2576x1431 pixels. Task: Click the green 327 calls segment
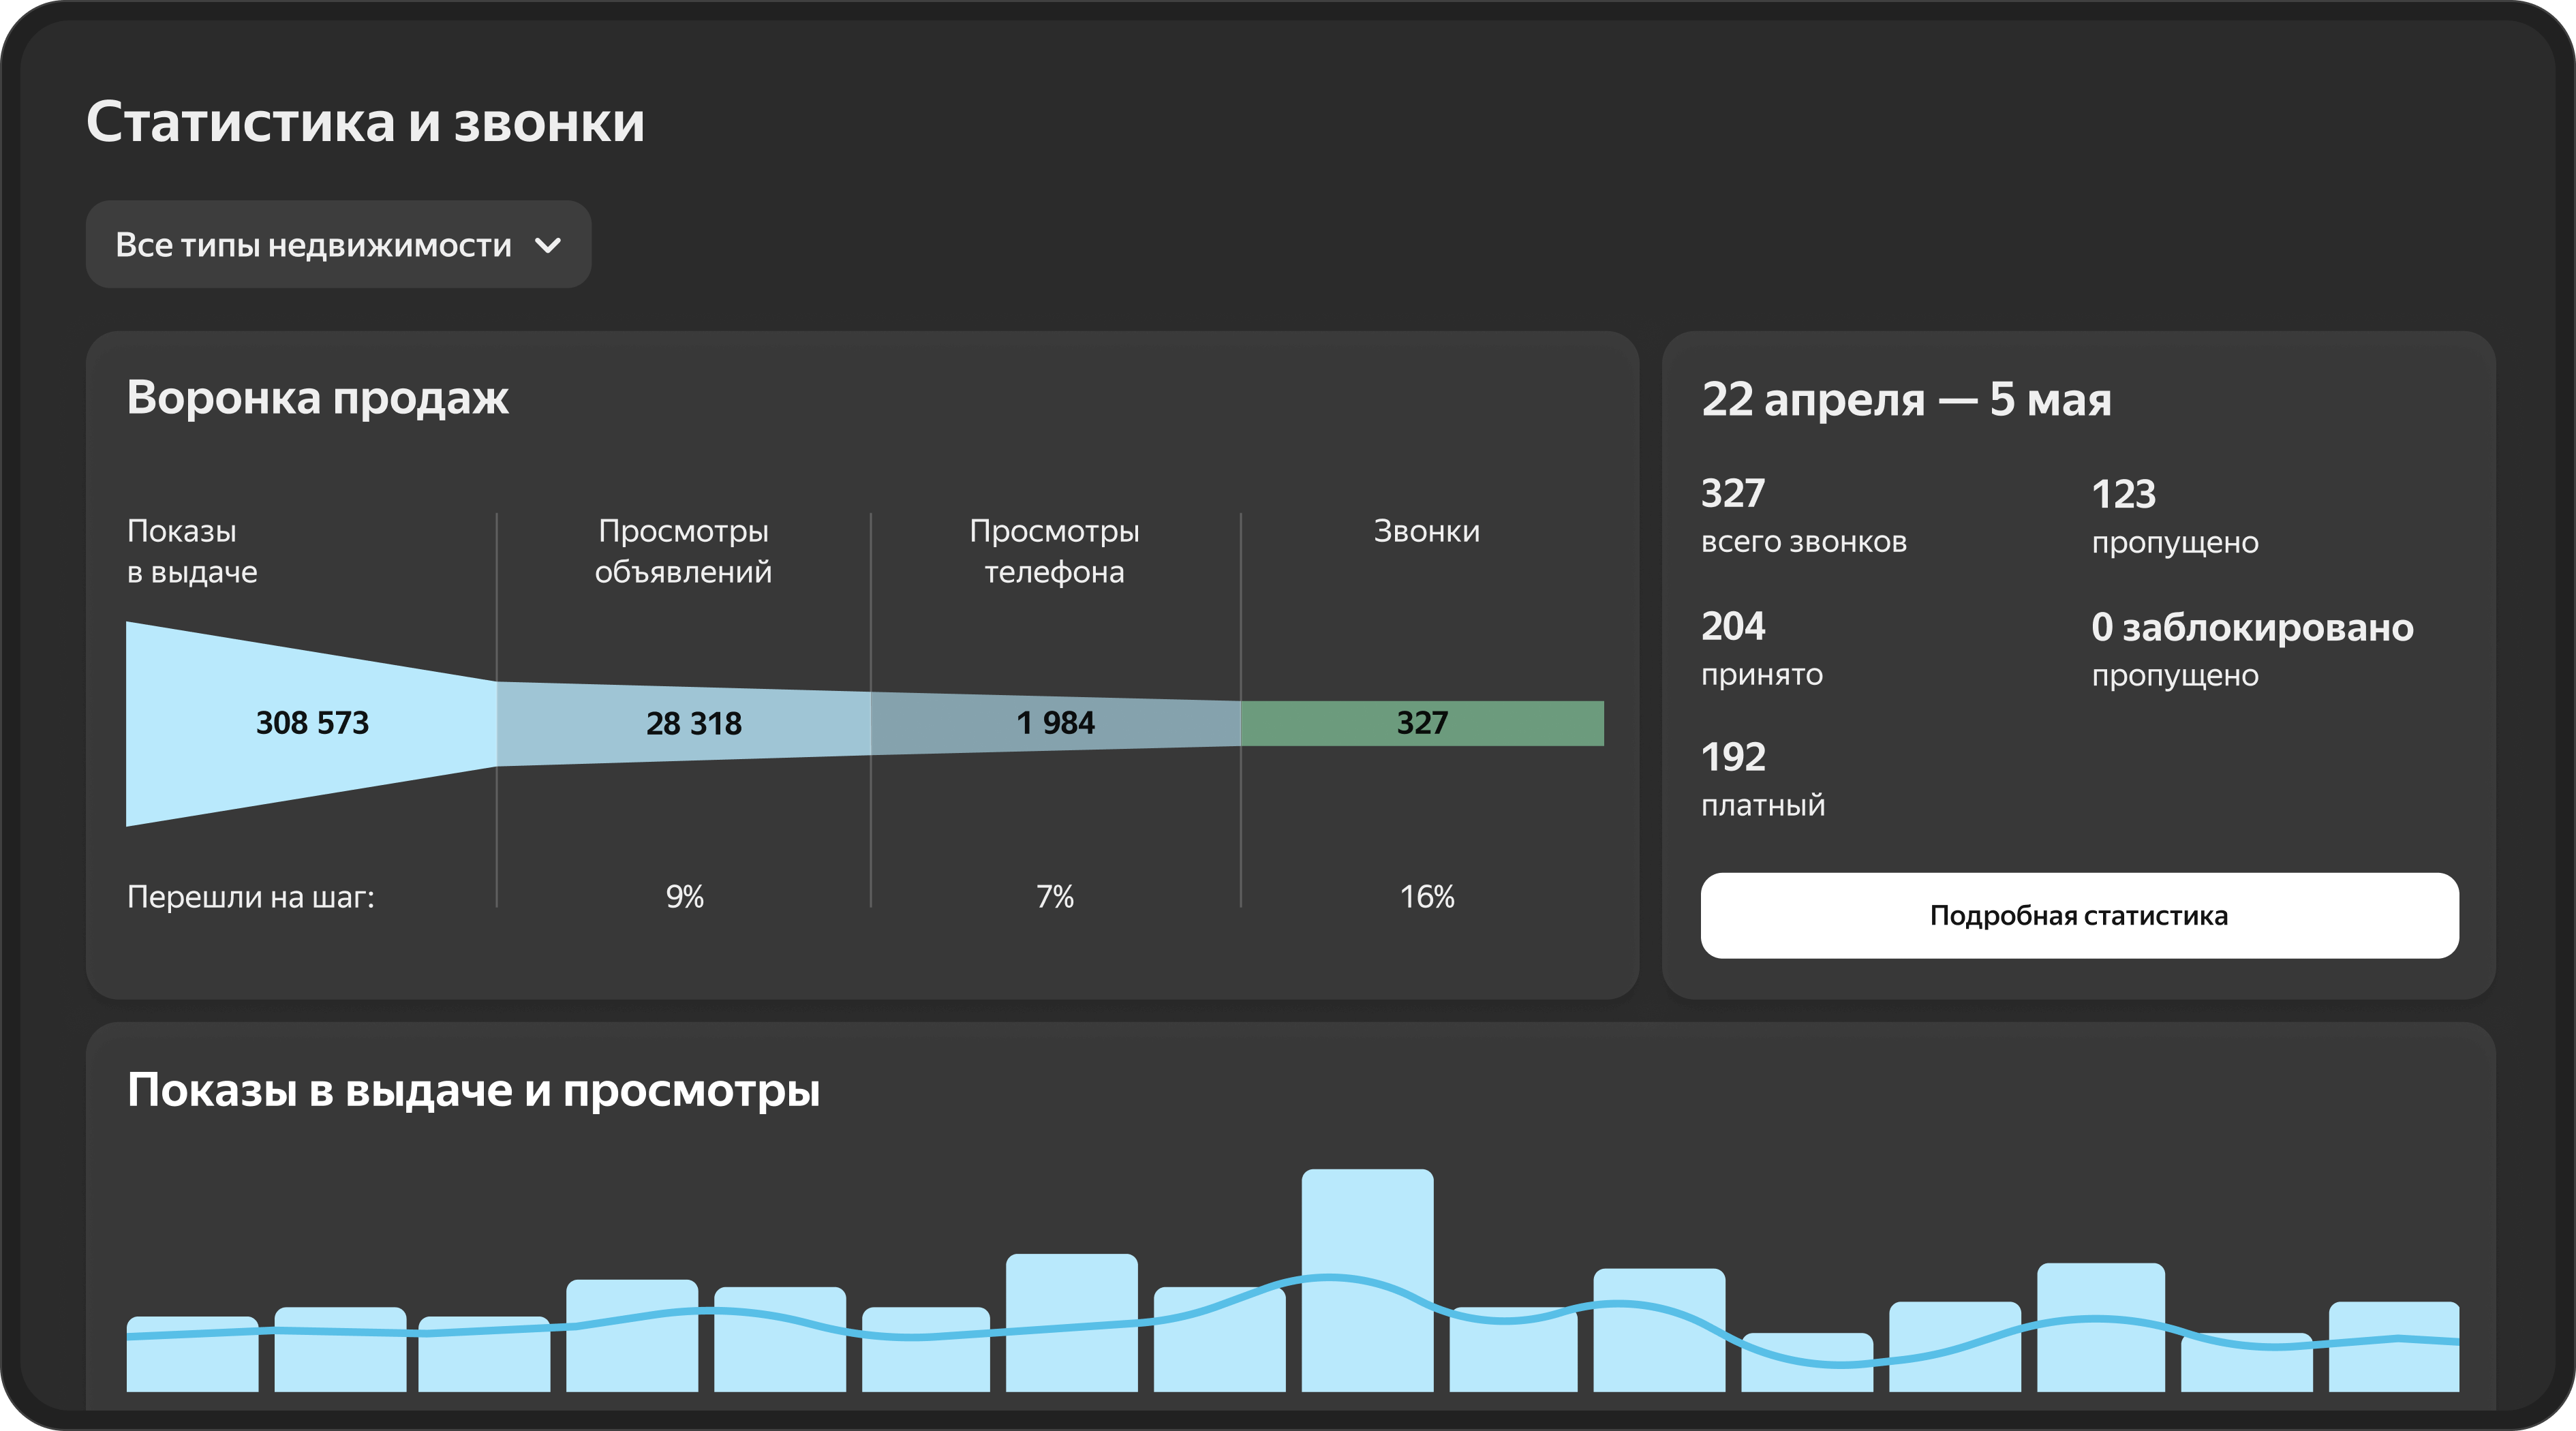pyautogui.click(x=1422, y=723)
